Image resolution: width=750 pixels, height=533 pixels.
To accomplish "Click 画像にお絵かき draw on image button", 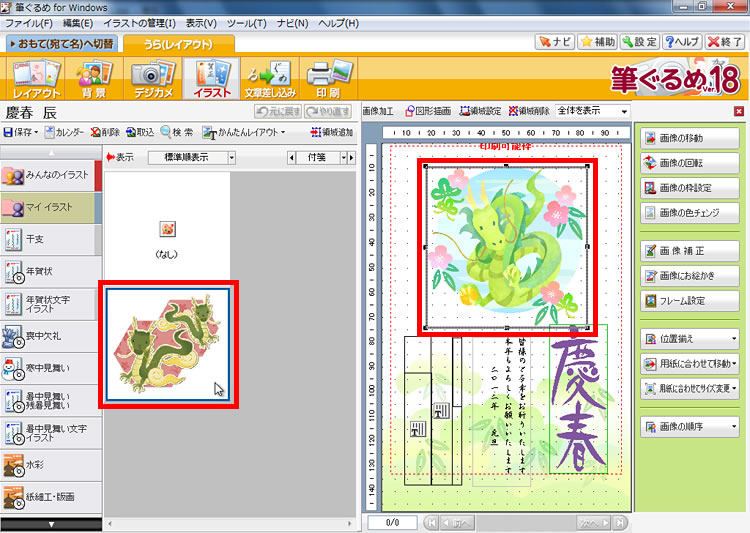I will 690,276.
